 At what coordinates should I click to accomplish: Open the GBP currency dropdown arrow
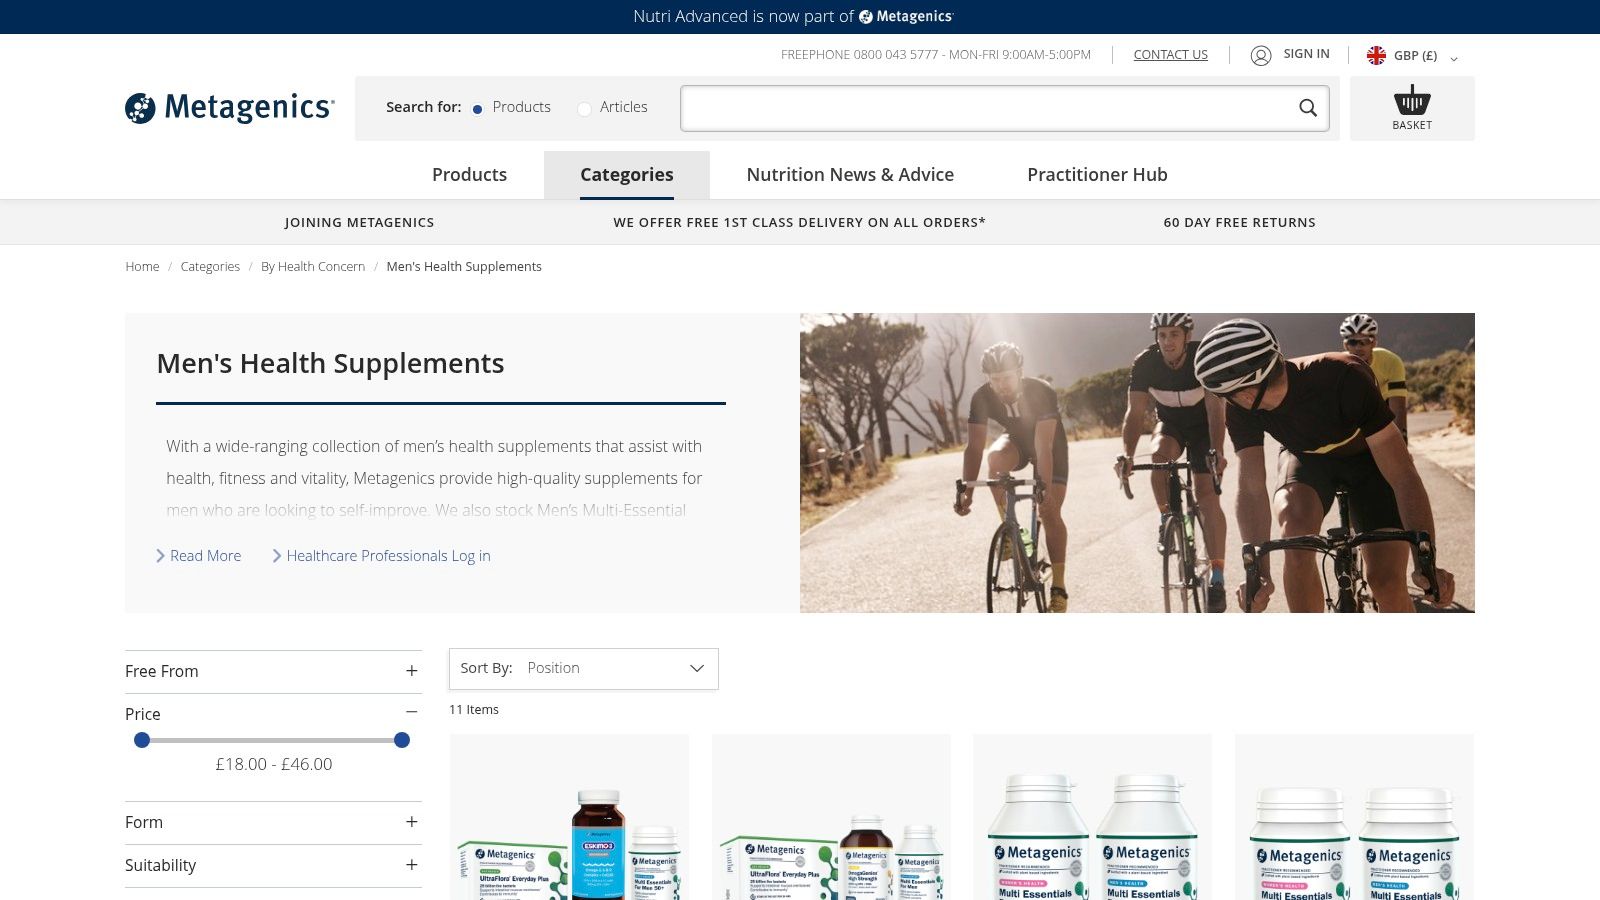coord(1454,58)
